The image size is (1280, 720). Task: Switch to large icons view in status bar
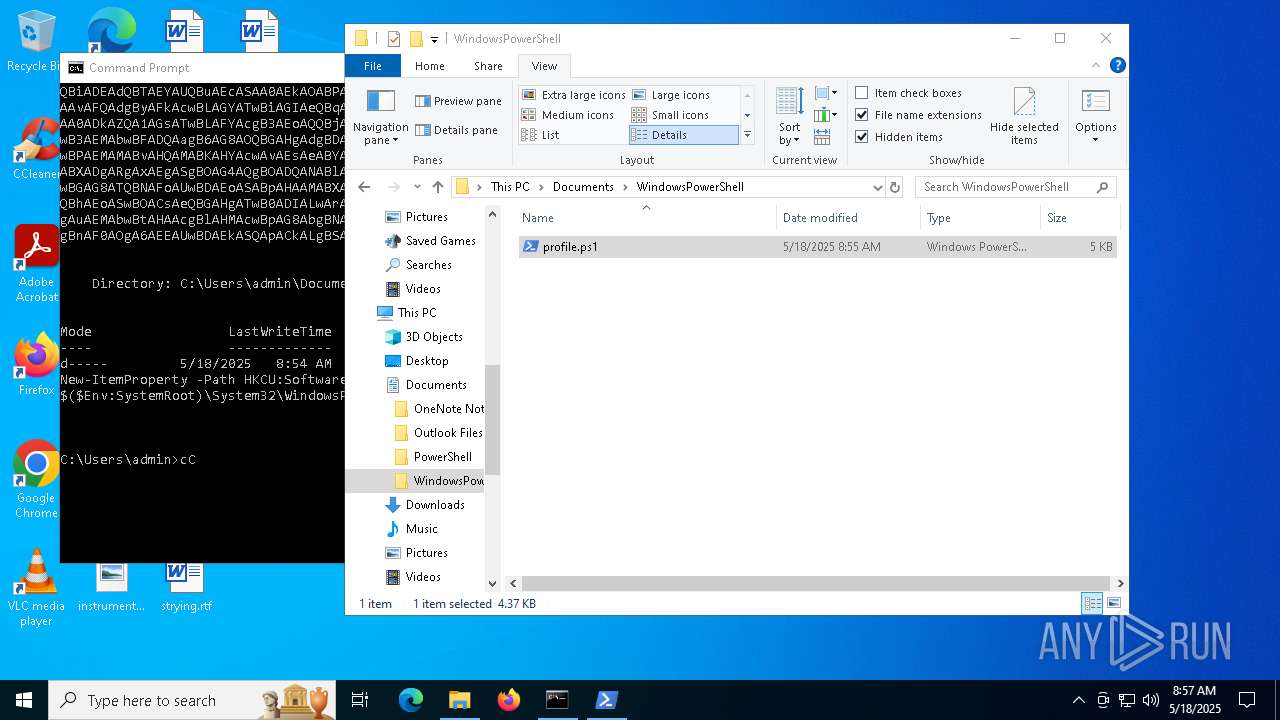[x=1114, y=603]
